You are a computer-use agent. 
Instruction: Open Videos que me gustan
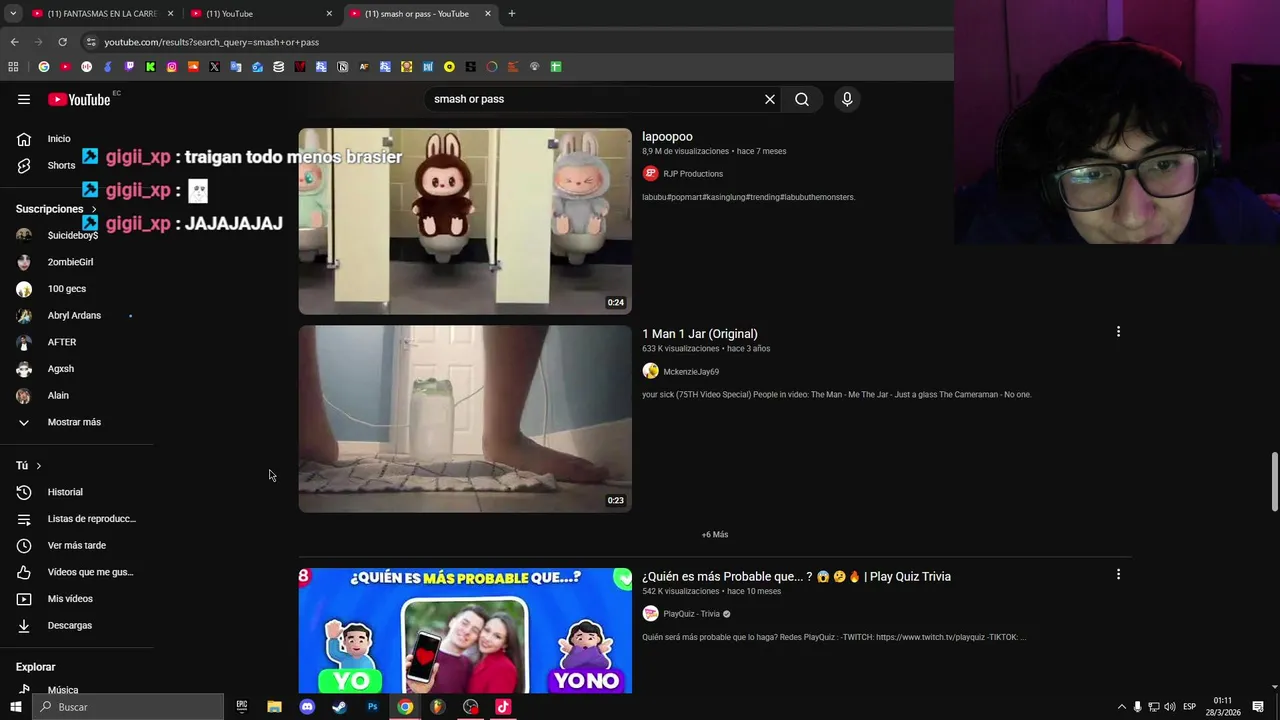click(90, 572)
